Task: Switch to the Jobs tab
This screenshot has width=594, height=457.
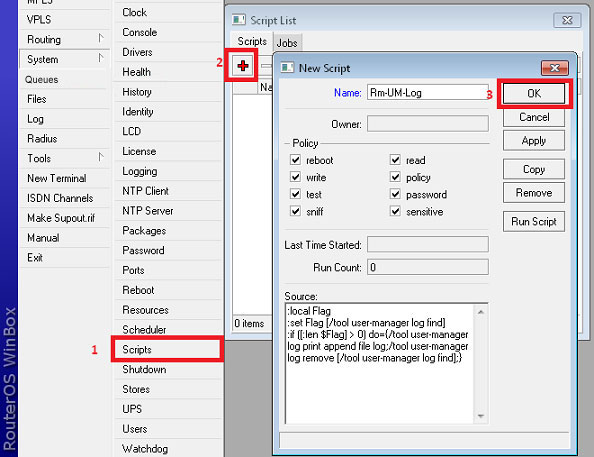Action: (287, 43)
